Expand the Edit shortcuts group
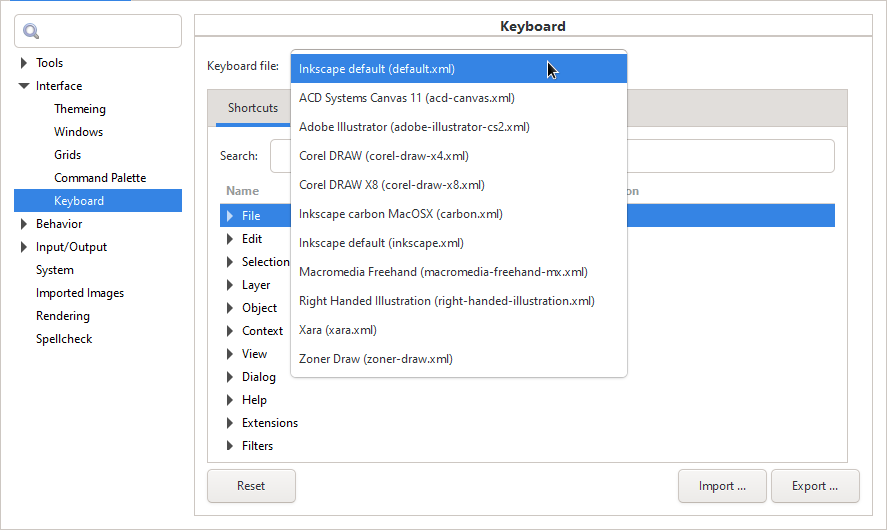887x530 pixels. pyautogui.click(x=230, y=239)
